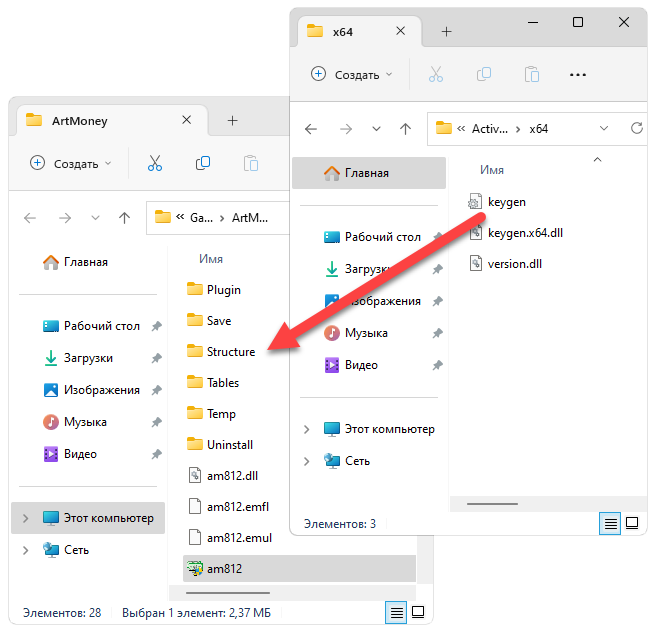Click Cut icon in x64 window
Image resolution: width=653 pixels, height=631 pixels.
(436, 75)
